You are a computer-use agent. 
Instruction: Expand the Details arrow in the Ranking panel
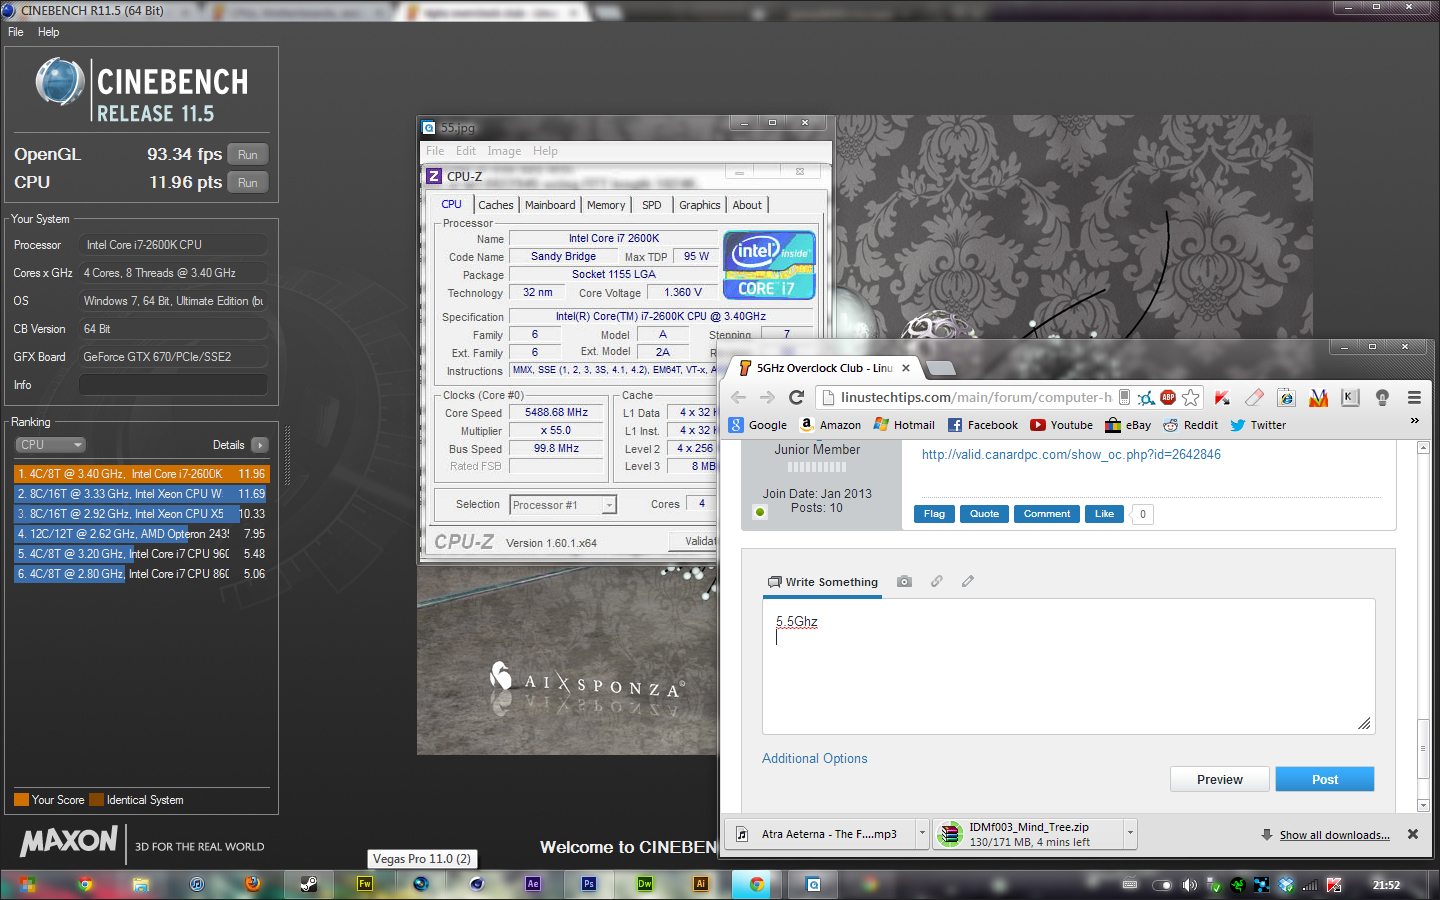(x=260, y=445)
